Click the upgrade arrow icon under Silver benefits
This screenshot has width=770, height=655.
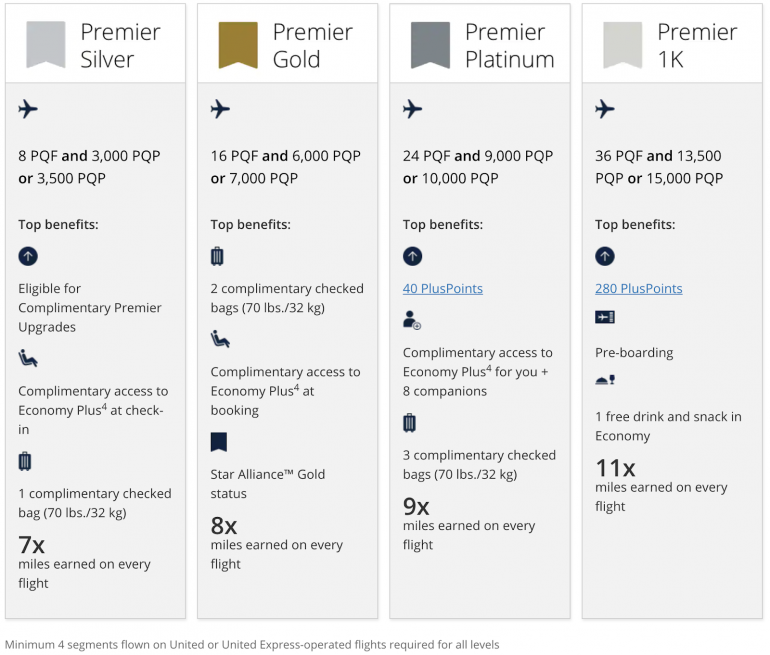tap(28, 257)
